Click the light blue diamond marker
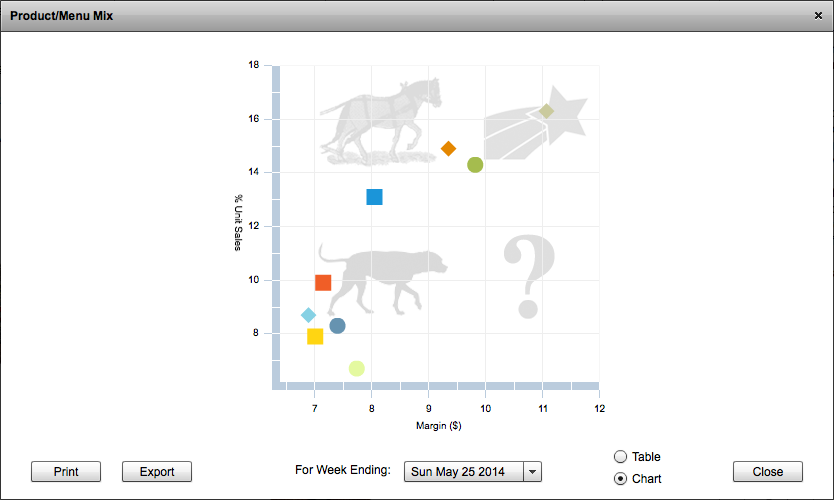The height and width of the screenshot is (500, 834). pos(308,315)
